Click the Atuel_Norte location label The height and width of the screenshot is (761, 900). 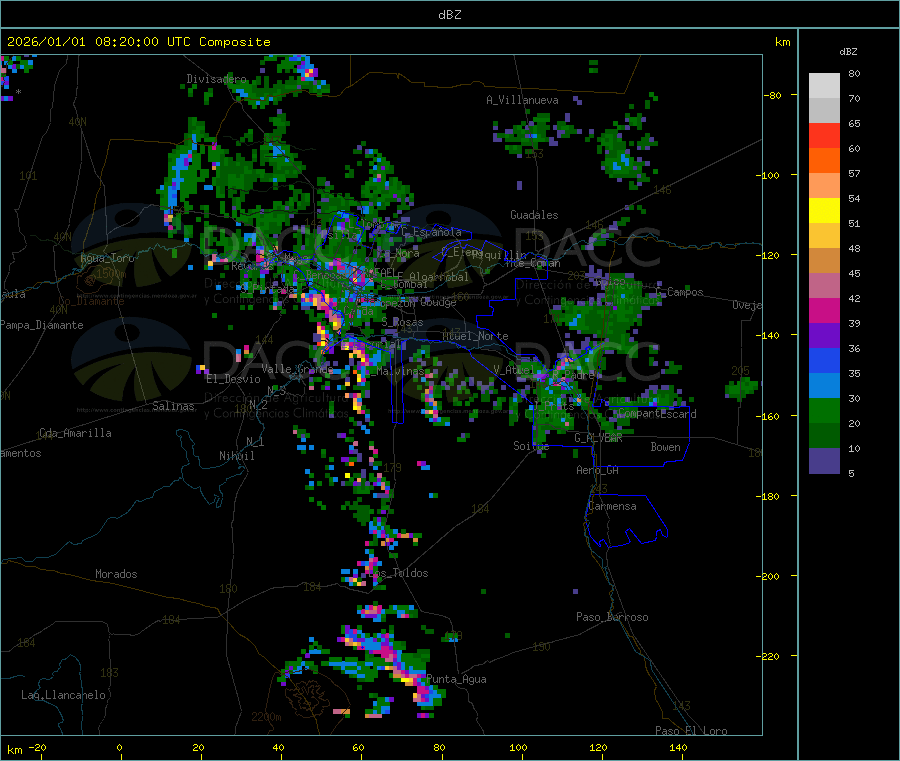[475, 336]
